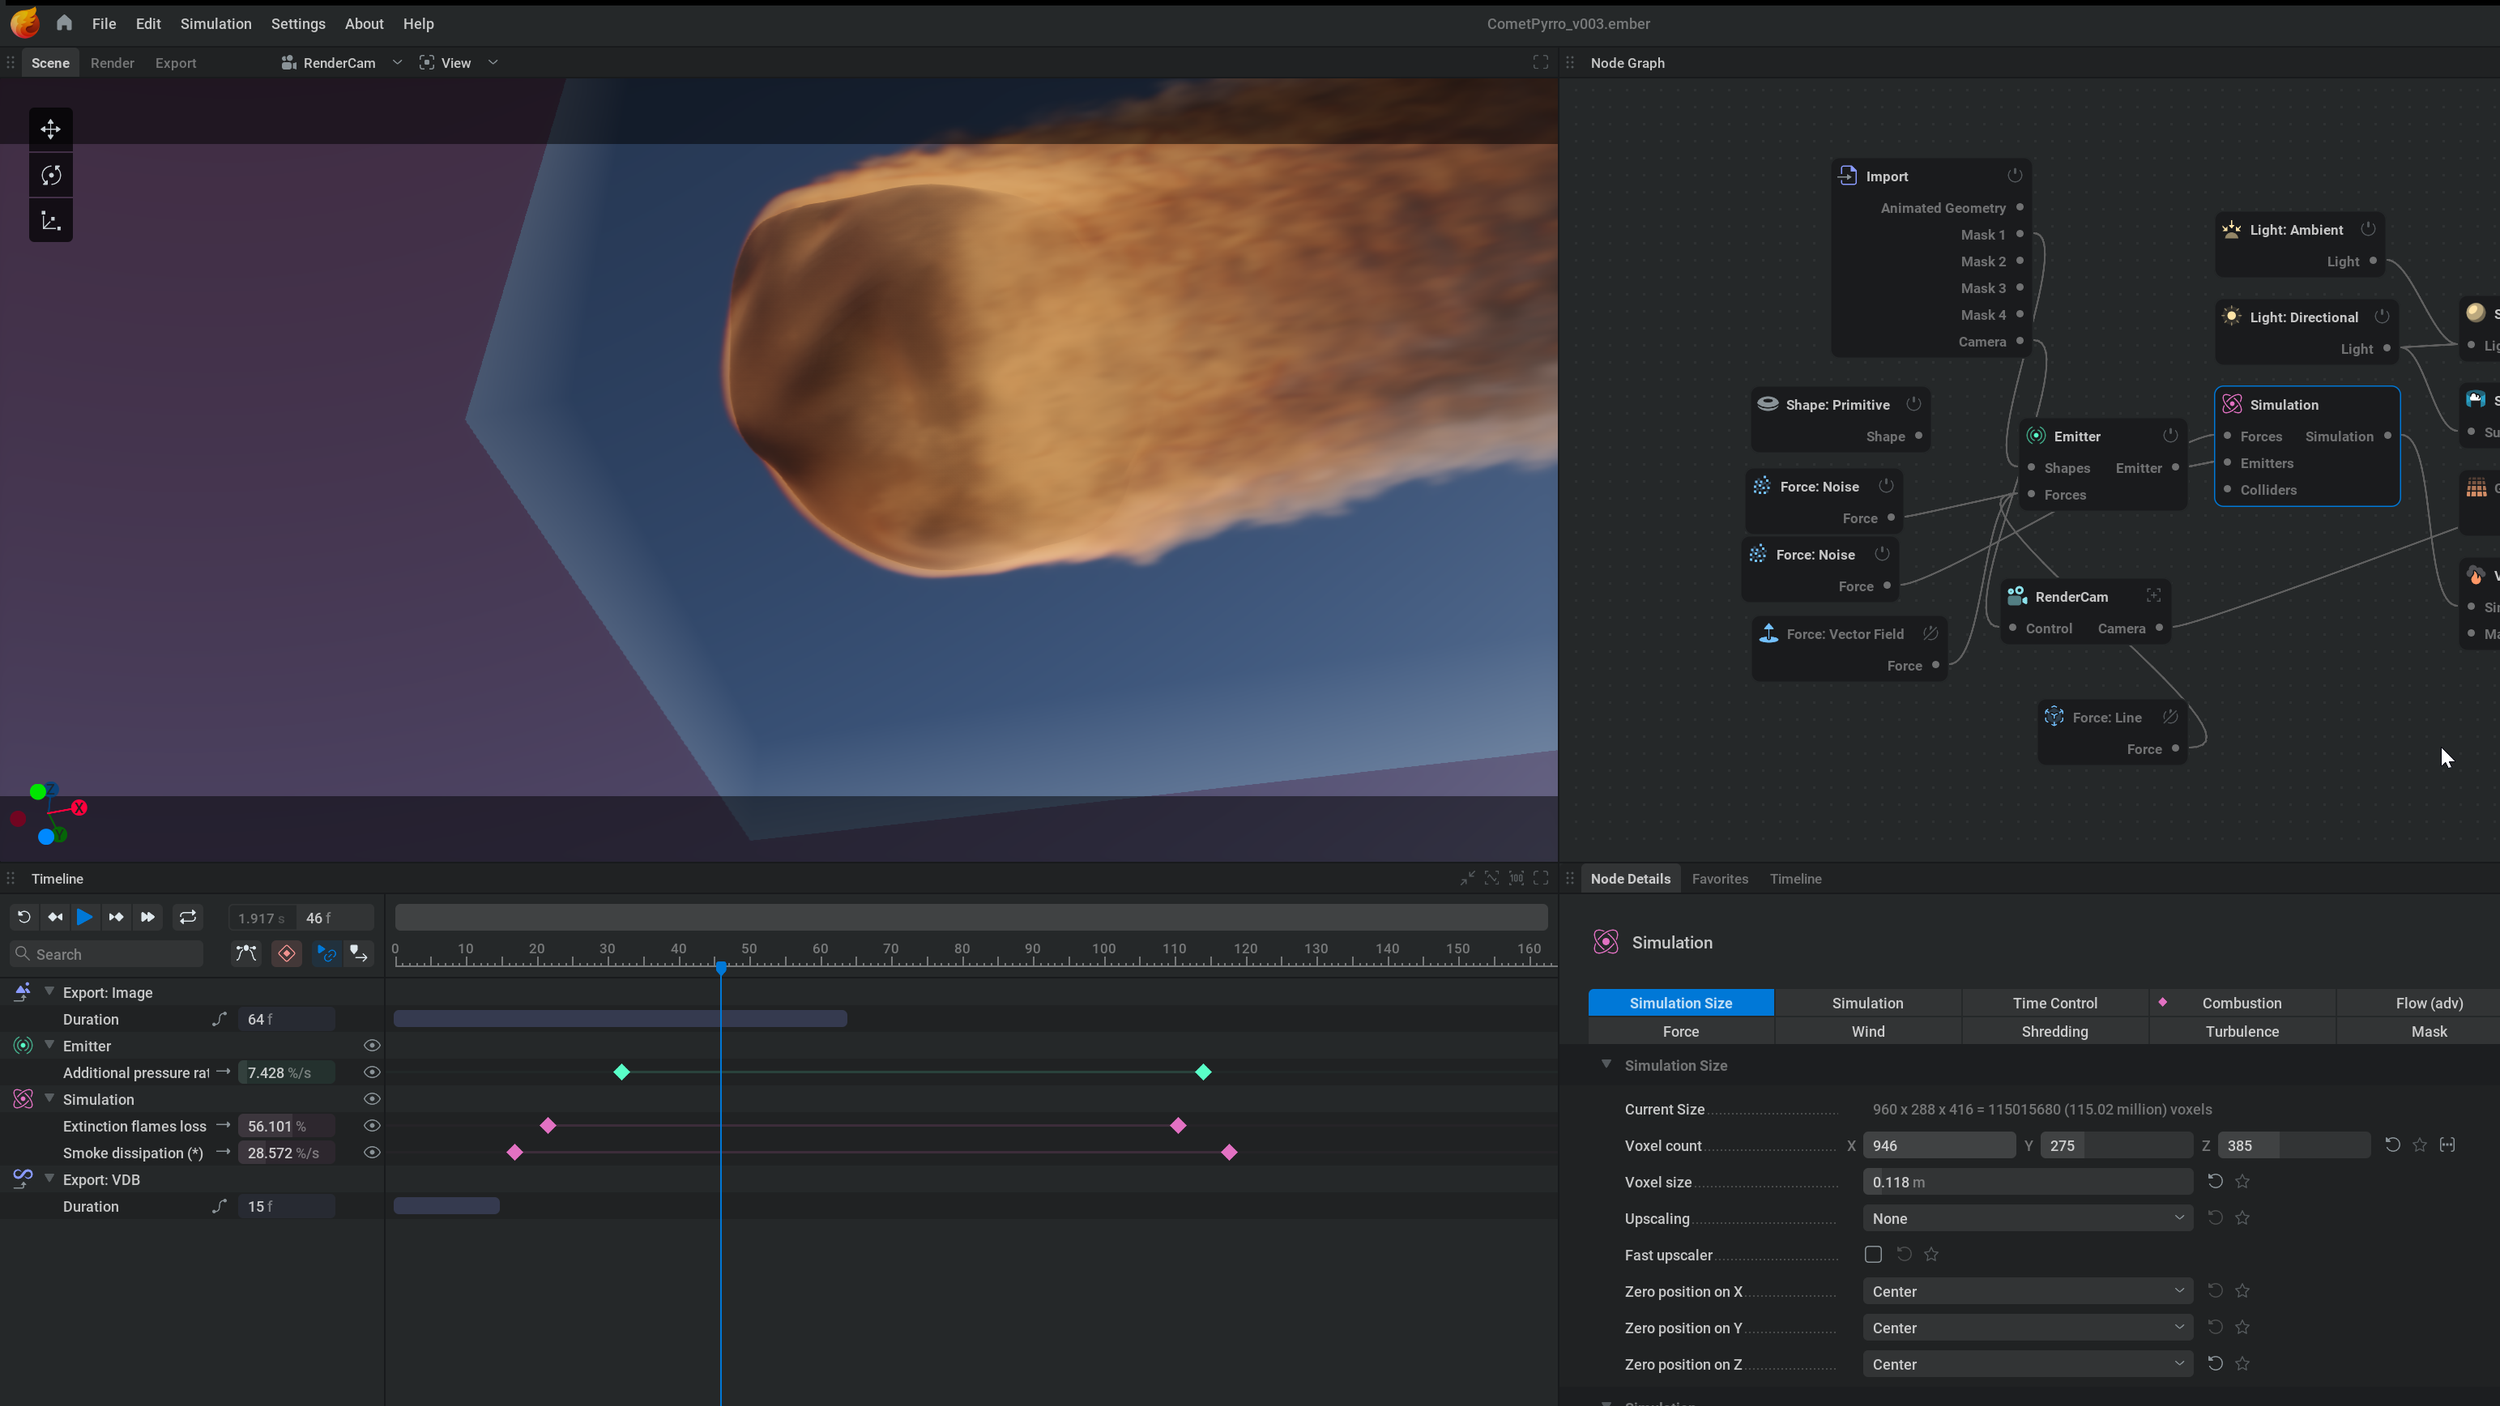The width and height of the screenshot is (2500, 1406).
Task: Click the timeline fit-curve zoom icon
Action: point(1491,878)
